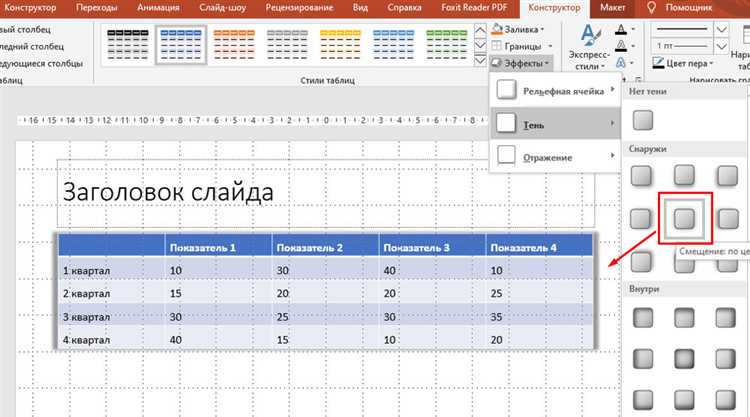The height and width of the screenshot is (417, 750).
Task: Pick inner shadow bottom-right preset under Внутри
Action: (x=726, y=400)
